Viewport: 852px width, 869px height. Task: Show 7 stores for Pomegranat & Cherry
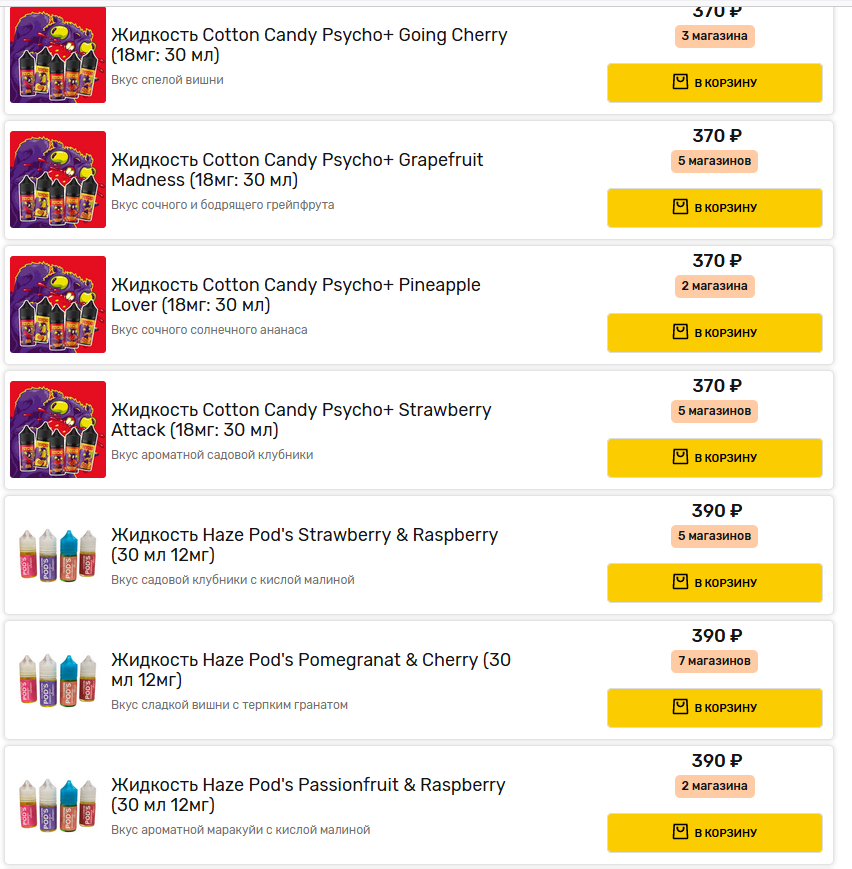coord(714,661)
